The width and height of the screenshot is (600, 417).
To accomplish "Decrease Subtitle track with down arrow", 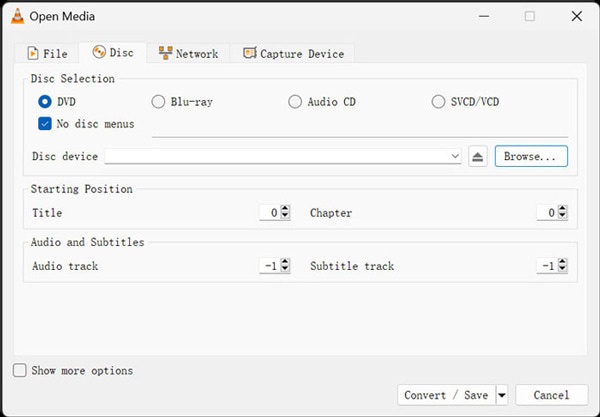I will pyautogui.click(x=562, y=269).
